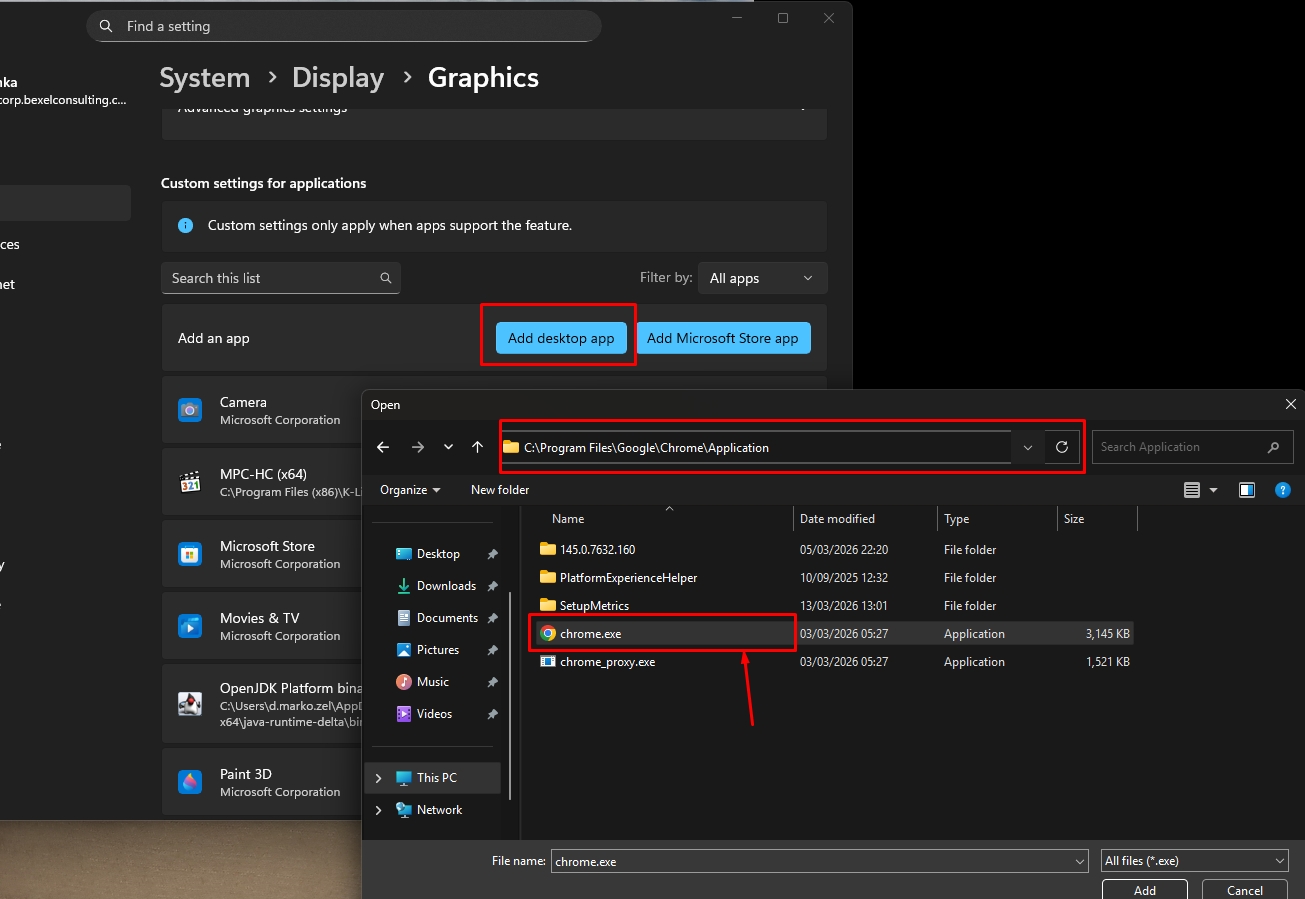Open the Organize menu
Screen dimensions: 1305x899
[410, 490]
